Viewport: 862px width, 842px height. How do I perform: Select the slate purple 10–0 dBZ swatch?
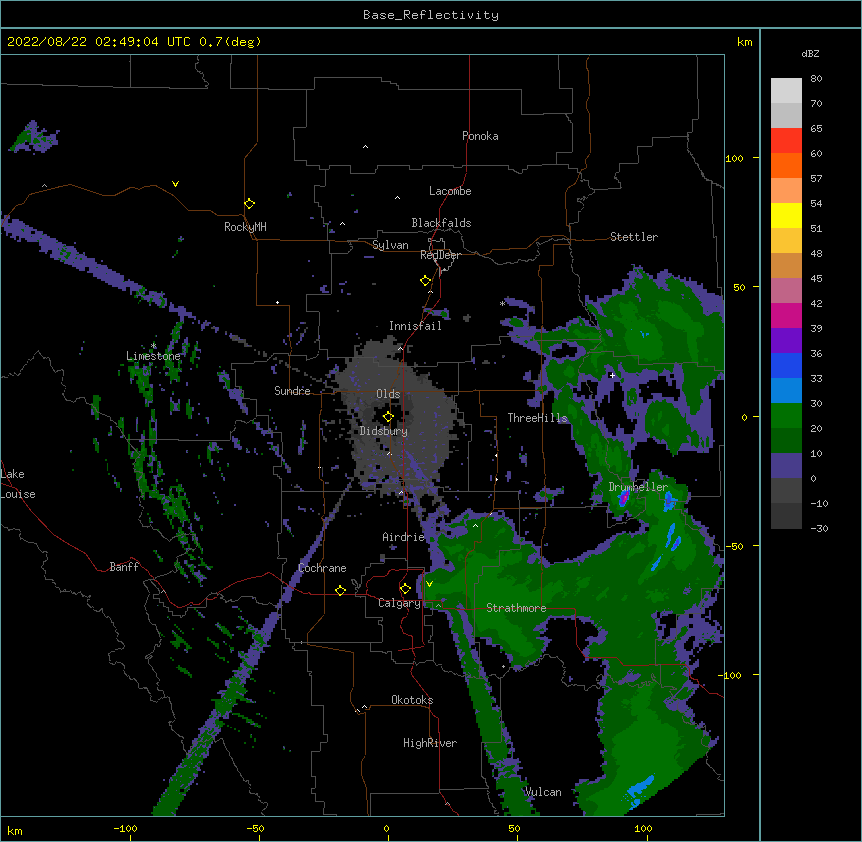tap(786, 466)
